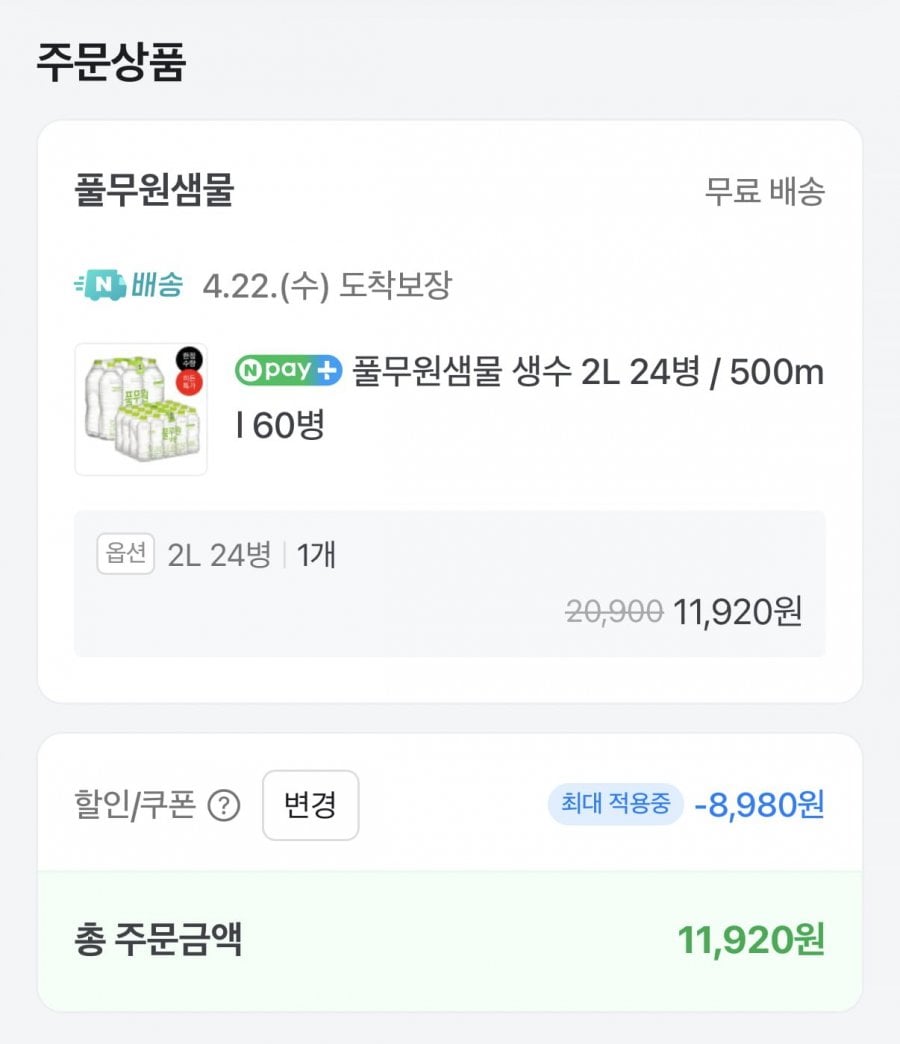Click the 할인/쿠폰 label
900x1044 pixels.
[135, 805]
